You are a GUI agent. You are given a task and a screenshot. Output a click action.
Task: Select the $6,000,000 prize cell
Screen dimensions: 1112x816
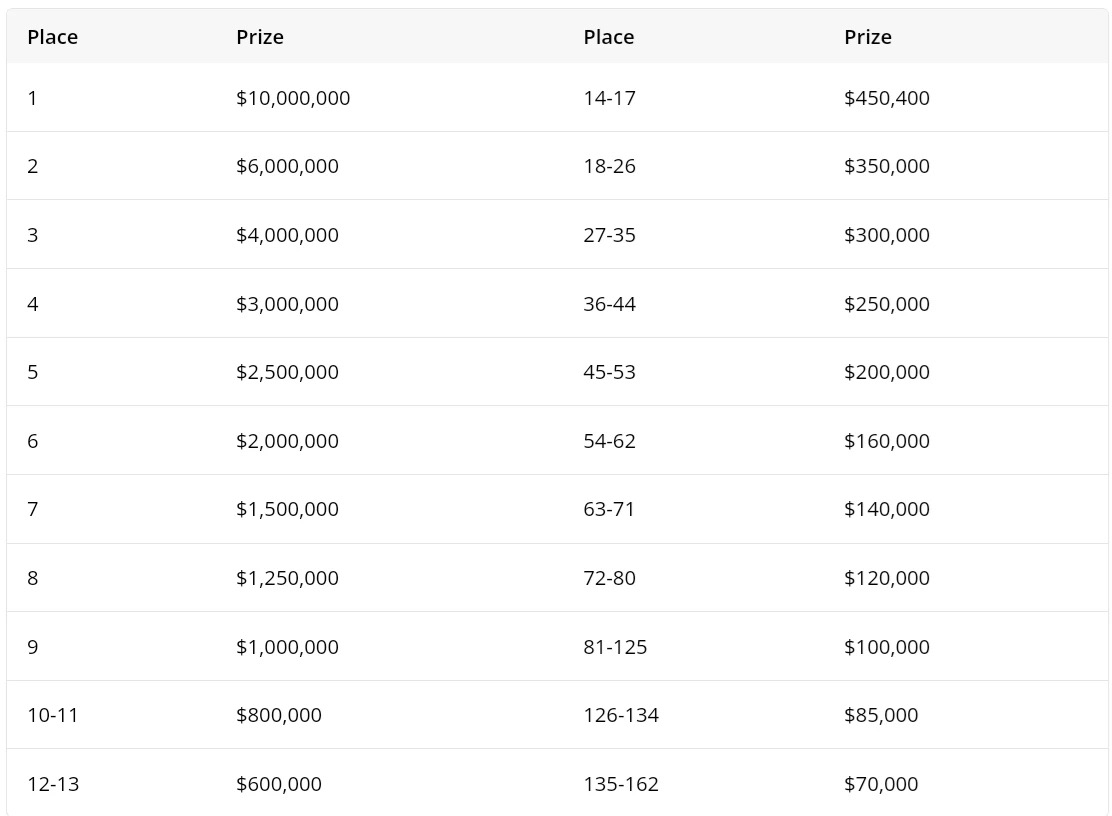coord(287,166)
